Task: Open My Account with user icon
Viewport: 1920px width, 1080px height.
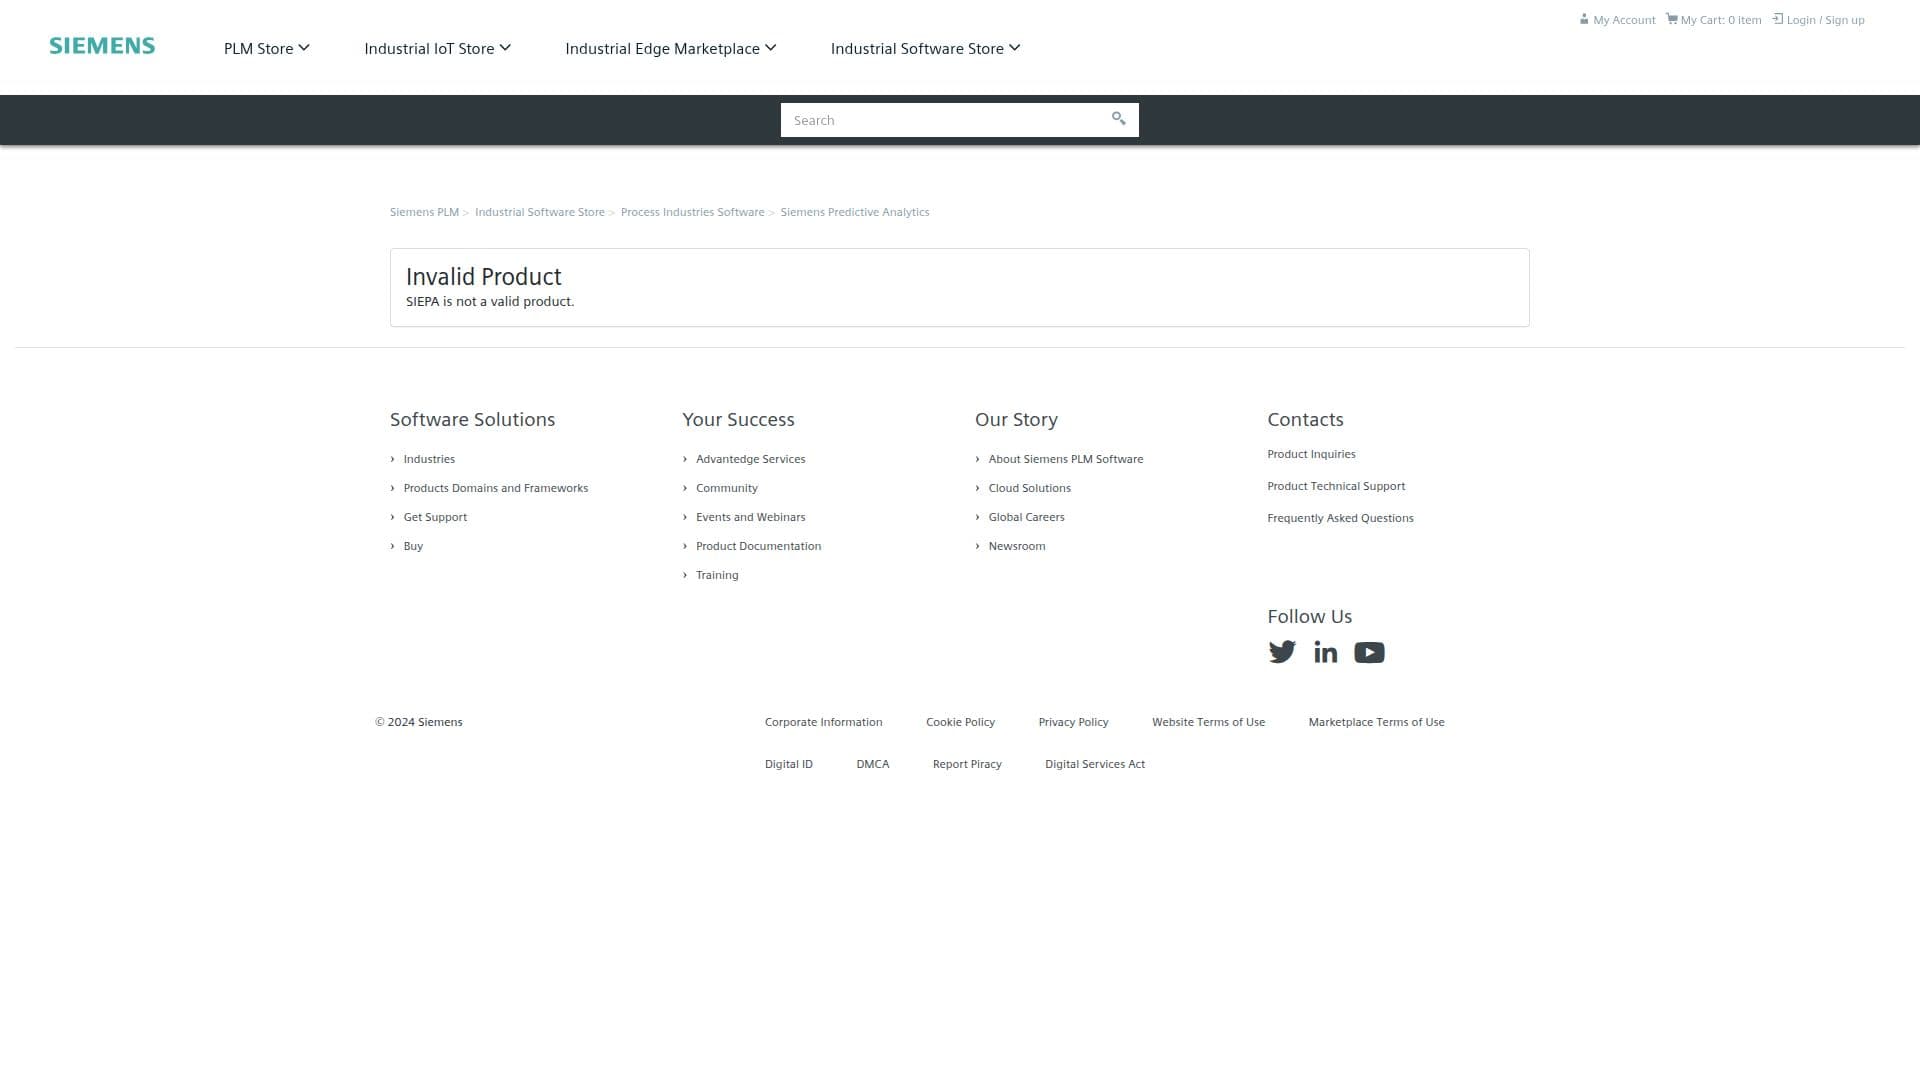Action: 1617,20
